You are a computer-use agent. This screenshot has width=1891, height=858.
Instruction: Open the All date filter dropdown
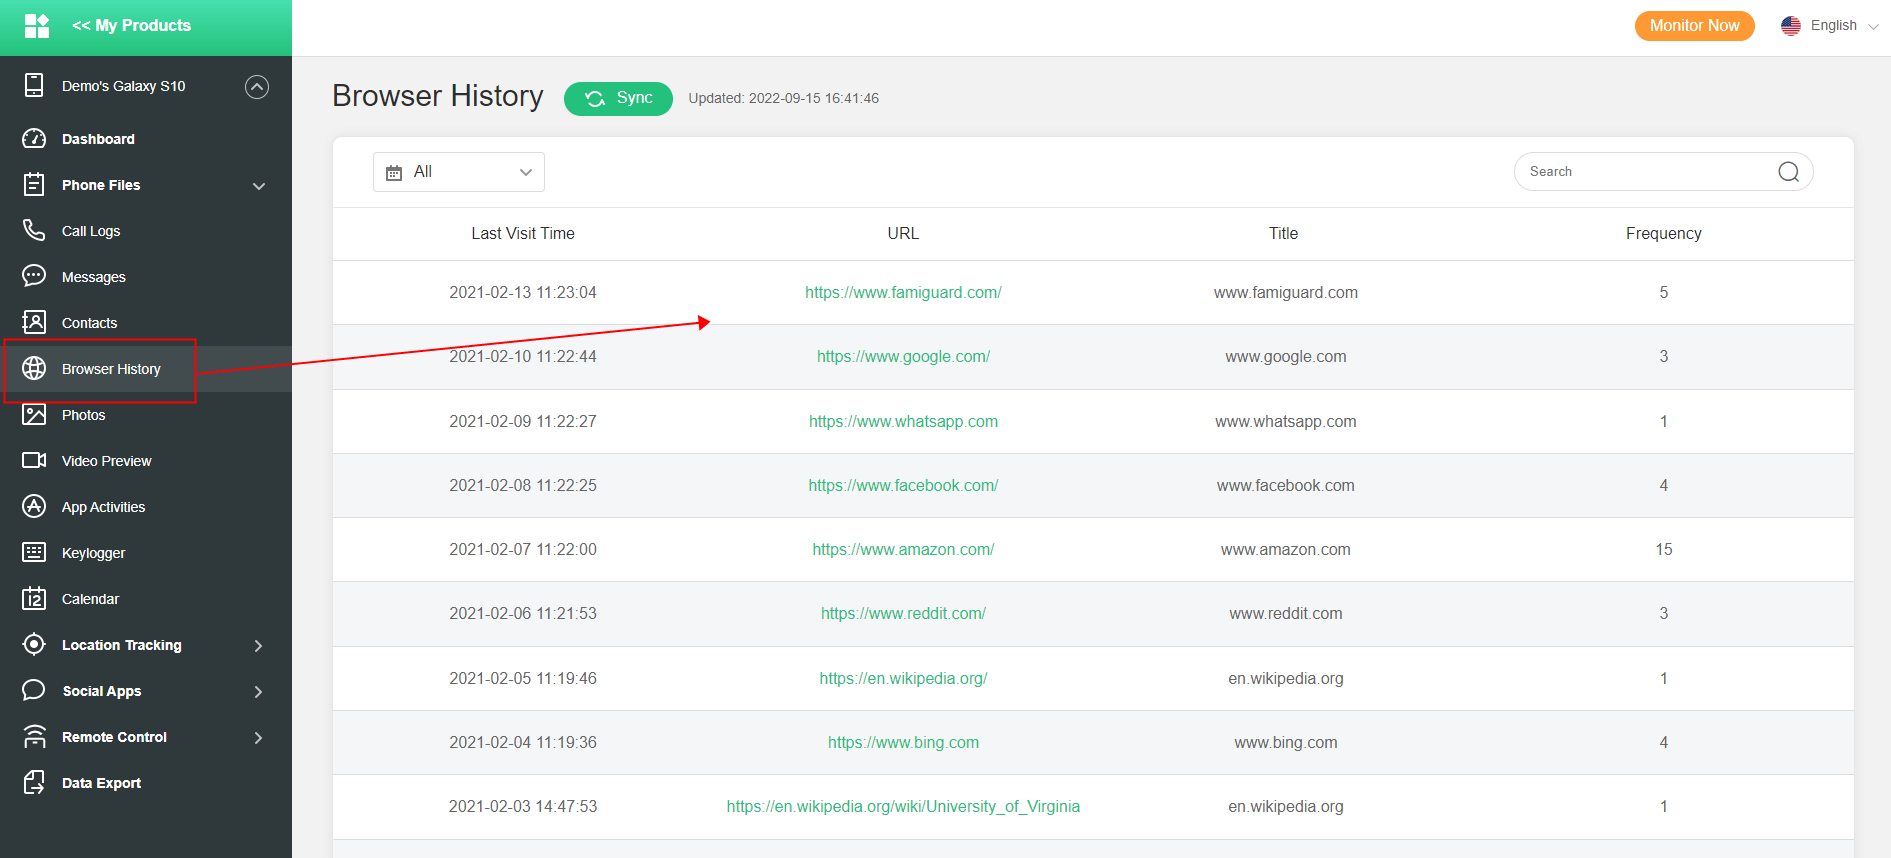click(459, 172)
